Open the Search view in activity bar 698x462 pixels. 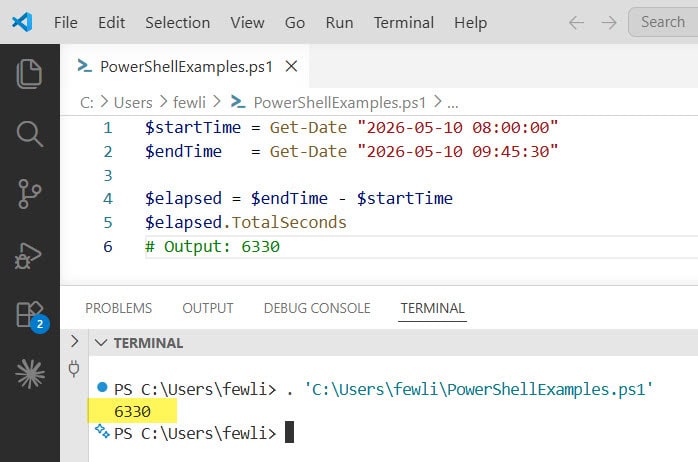coord(29,134)
